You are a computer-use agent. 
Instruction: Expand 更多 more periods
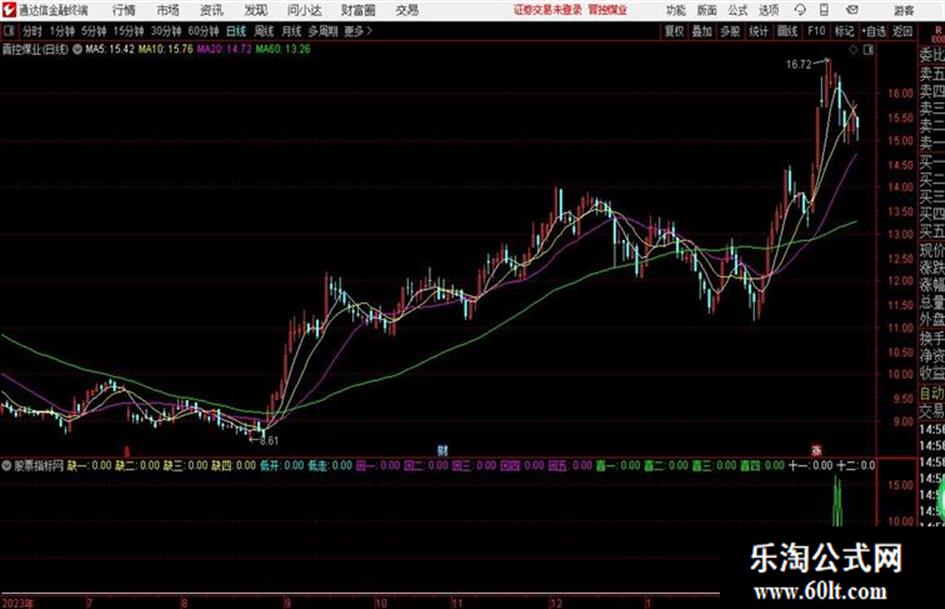[358, 31]
